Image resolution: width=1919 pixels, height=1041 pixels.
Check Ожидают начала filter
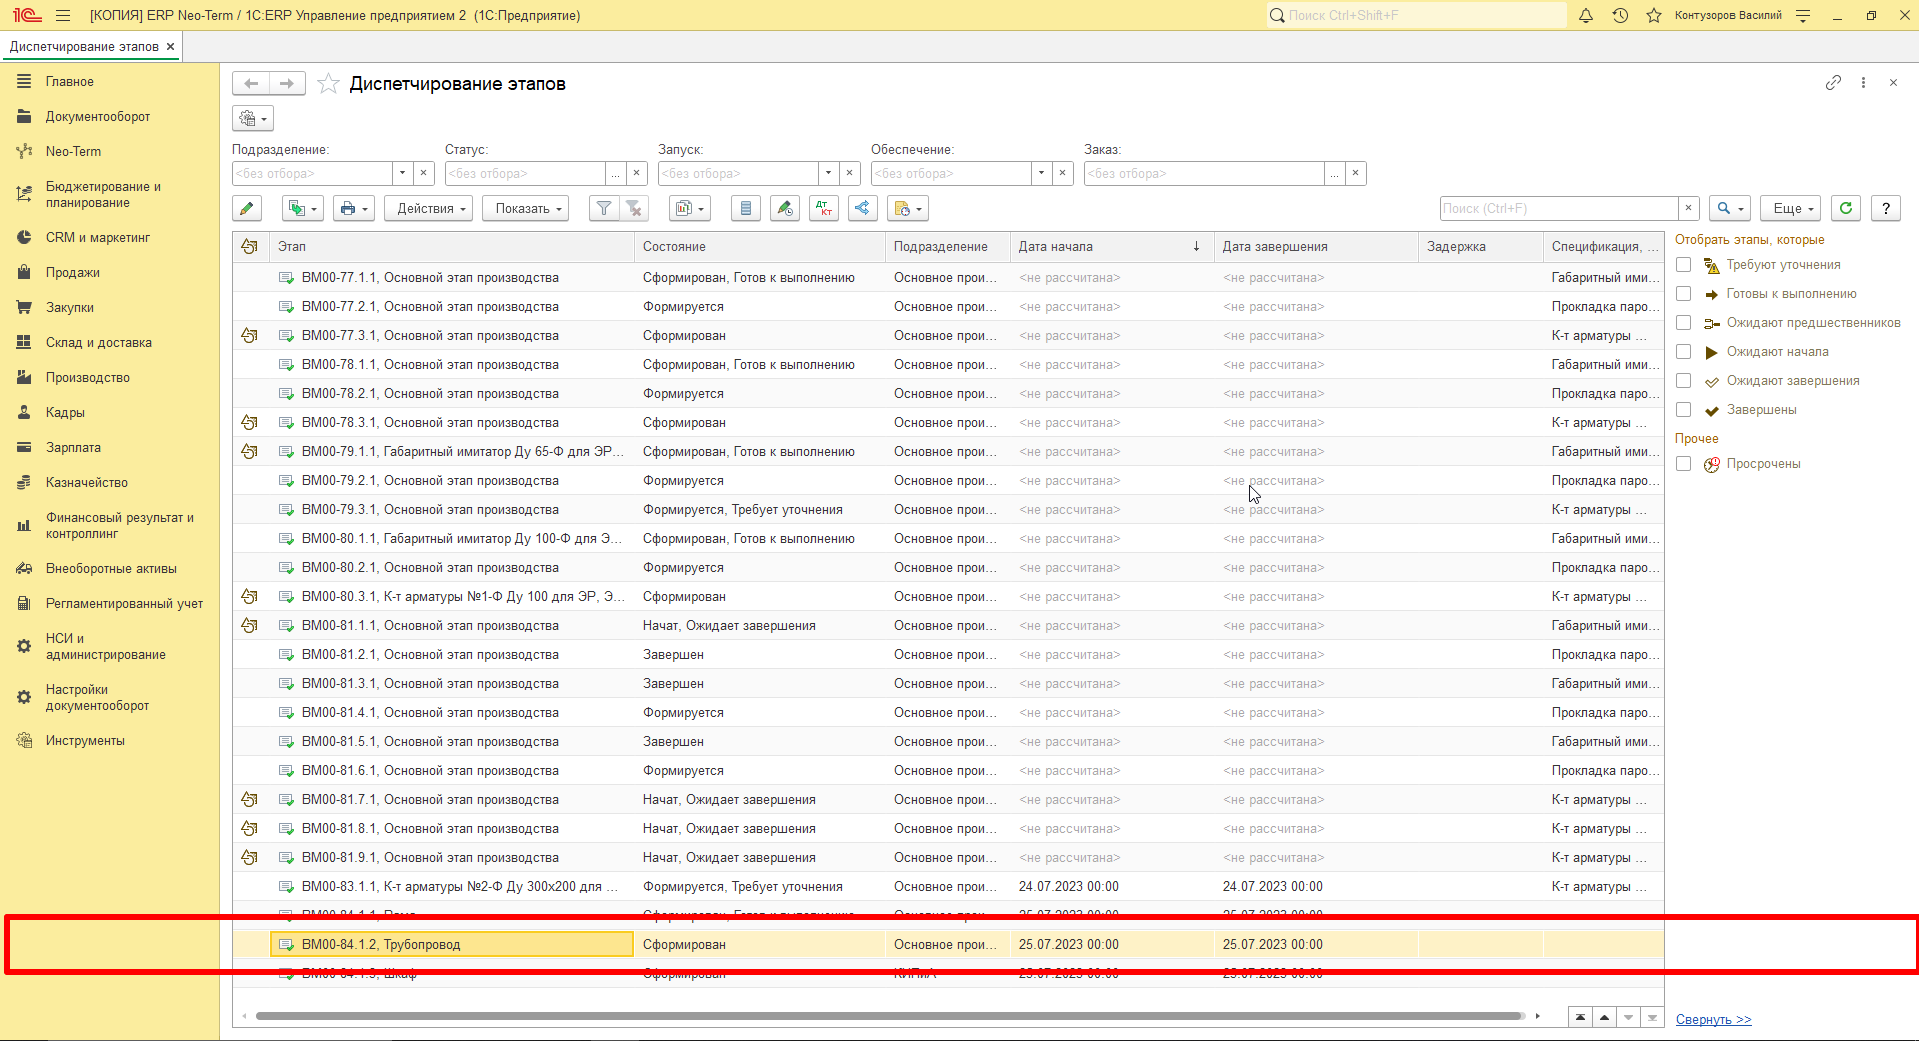point(1684,352)
